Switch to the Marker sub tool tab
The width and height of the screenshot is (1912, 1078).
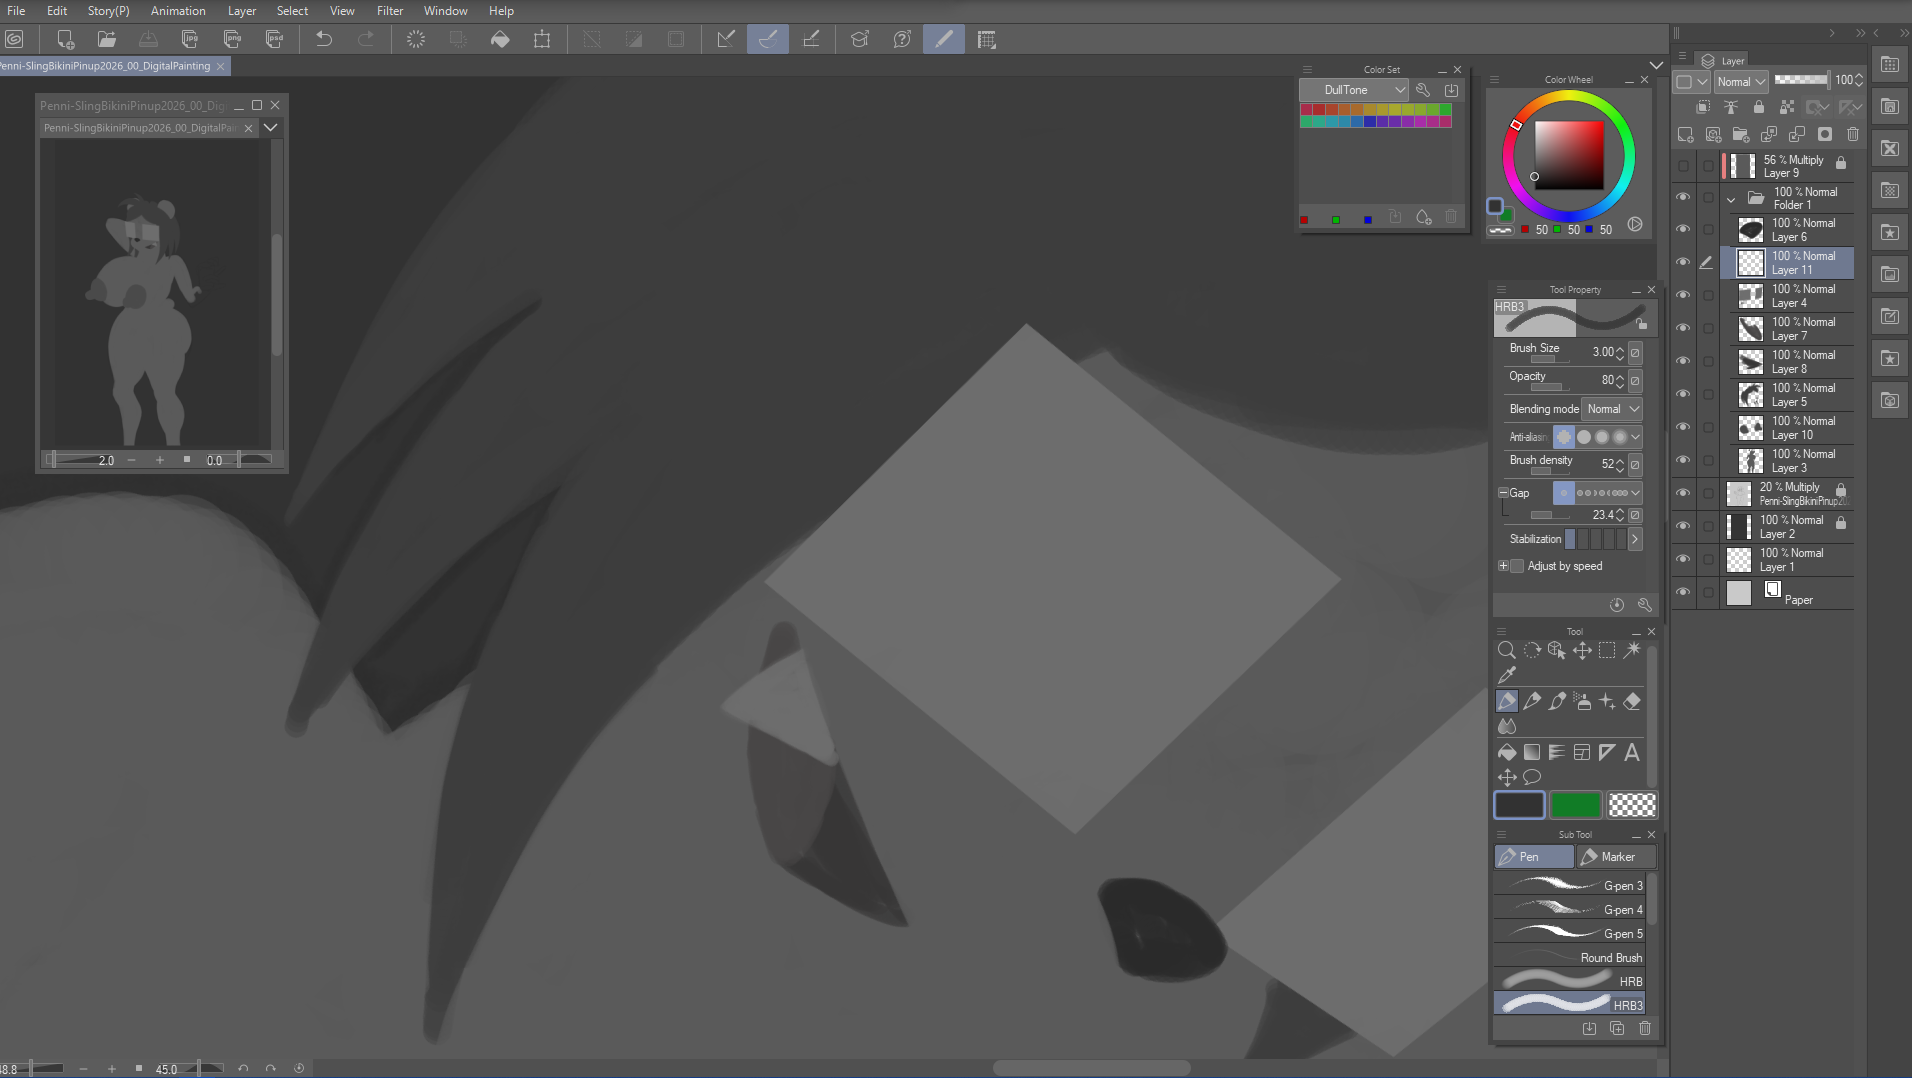coord(1615,857)
